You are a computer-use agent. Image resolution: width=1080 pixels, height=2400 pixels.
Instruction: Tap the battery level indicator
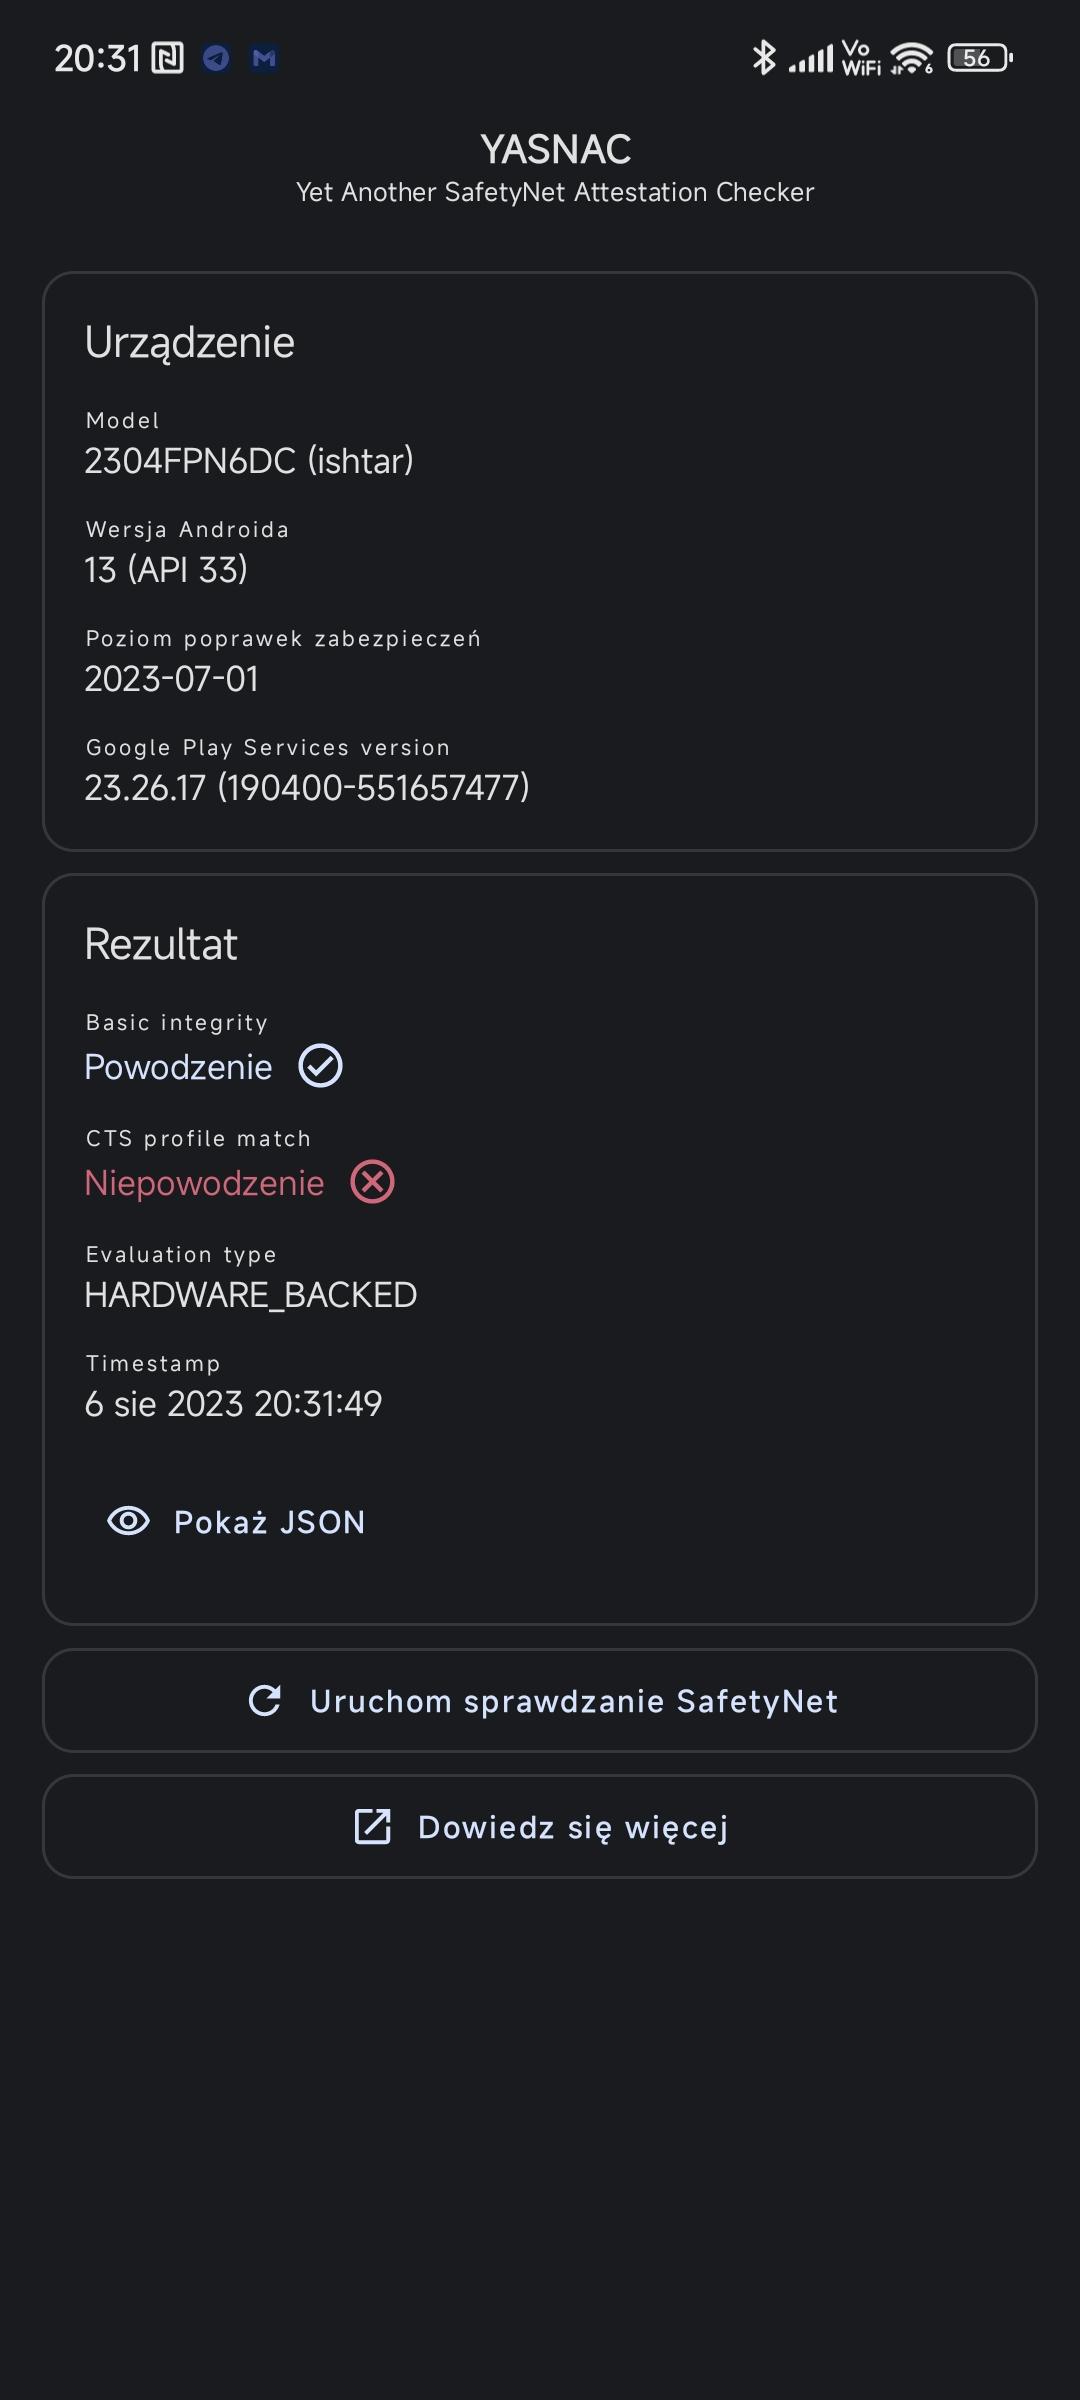click(980, 58)
